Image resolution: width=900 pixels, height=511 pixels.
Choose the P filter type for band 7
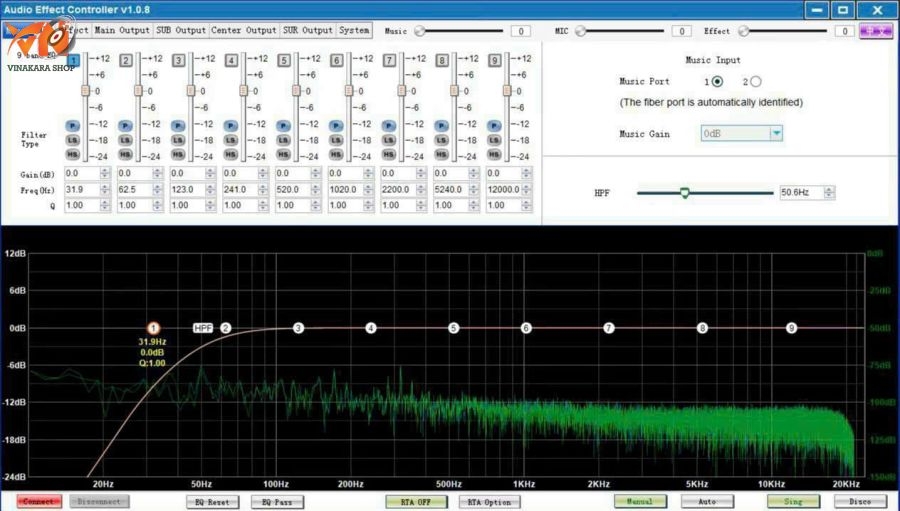[x=389, y=125]
